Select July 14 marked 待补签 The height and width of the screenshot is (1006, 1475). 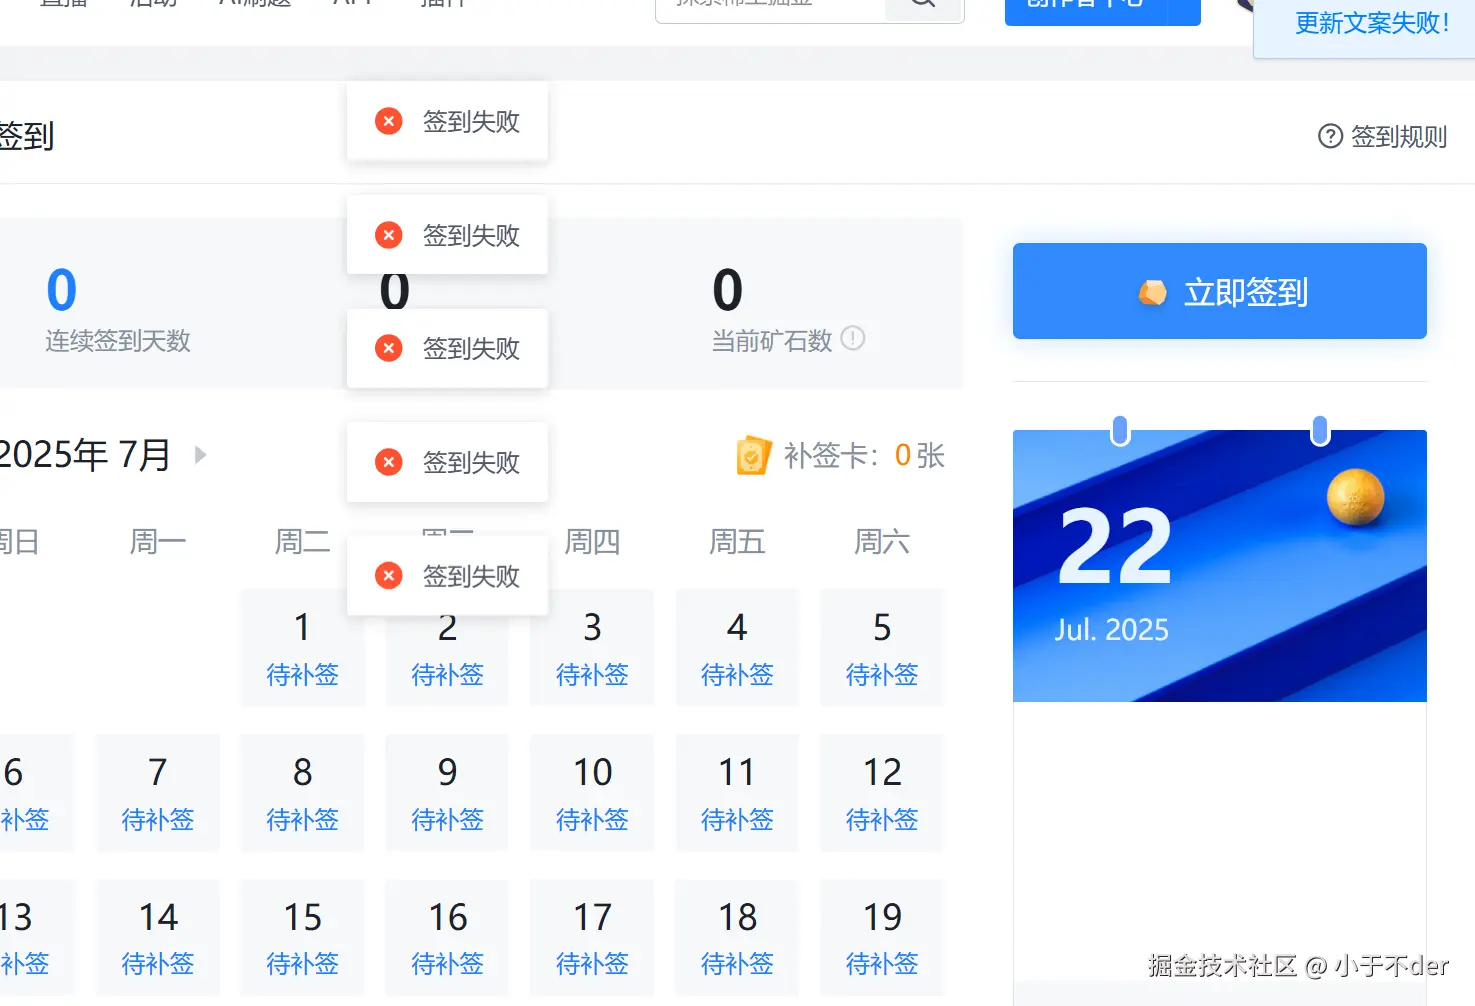[x=157, y=938]
